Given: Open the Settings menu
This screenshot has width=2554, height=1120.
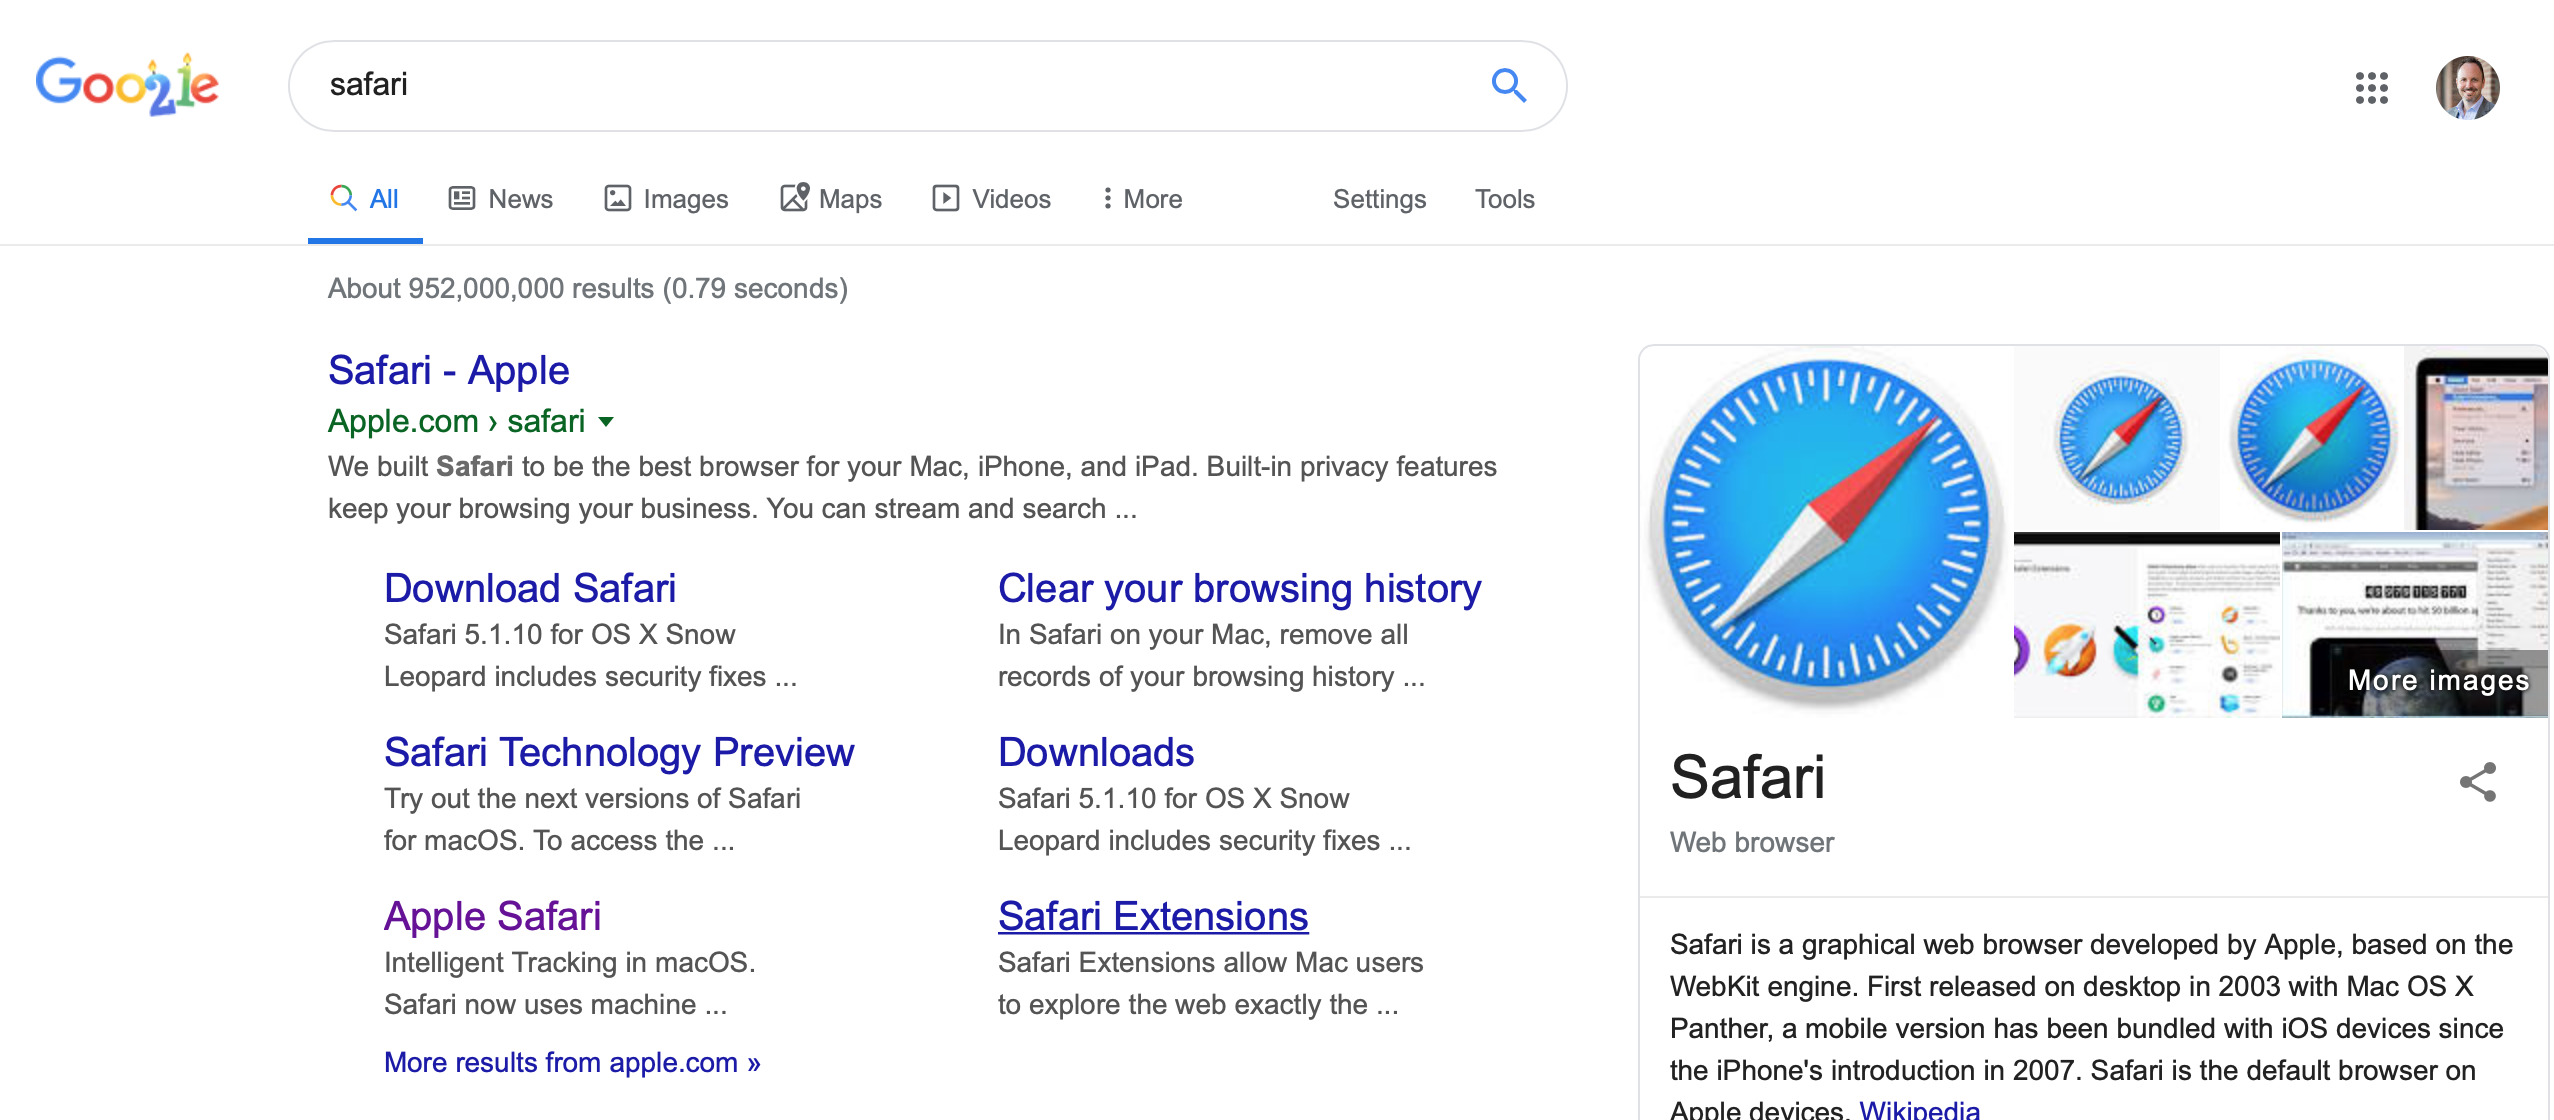Looking at the screenshot, I should tap(1379, 199).
